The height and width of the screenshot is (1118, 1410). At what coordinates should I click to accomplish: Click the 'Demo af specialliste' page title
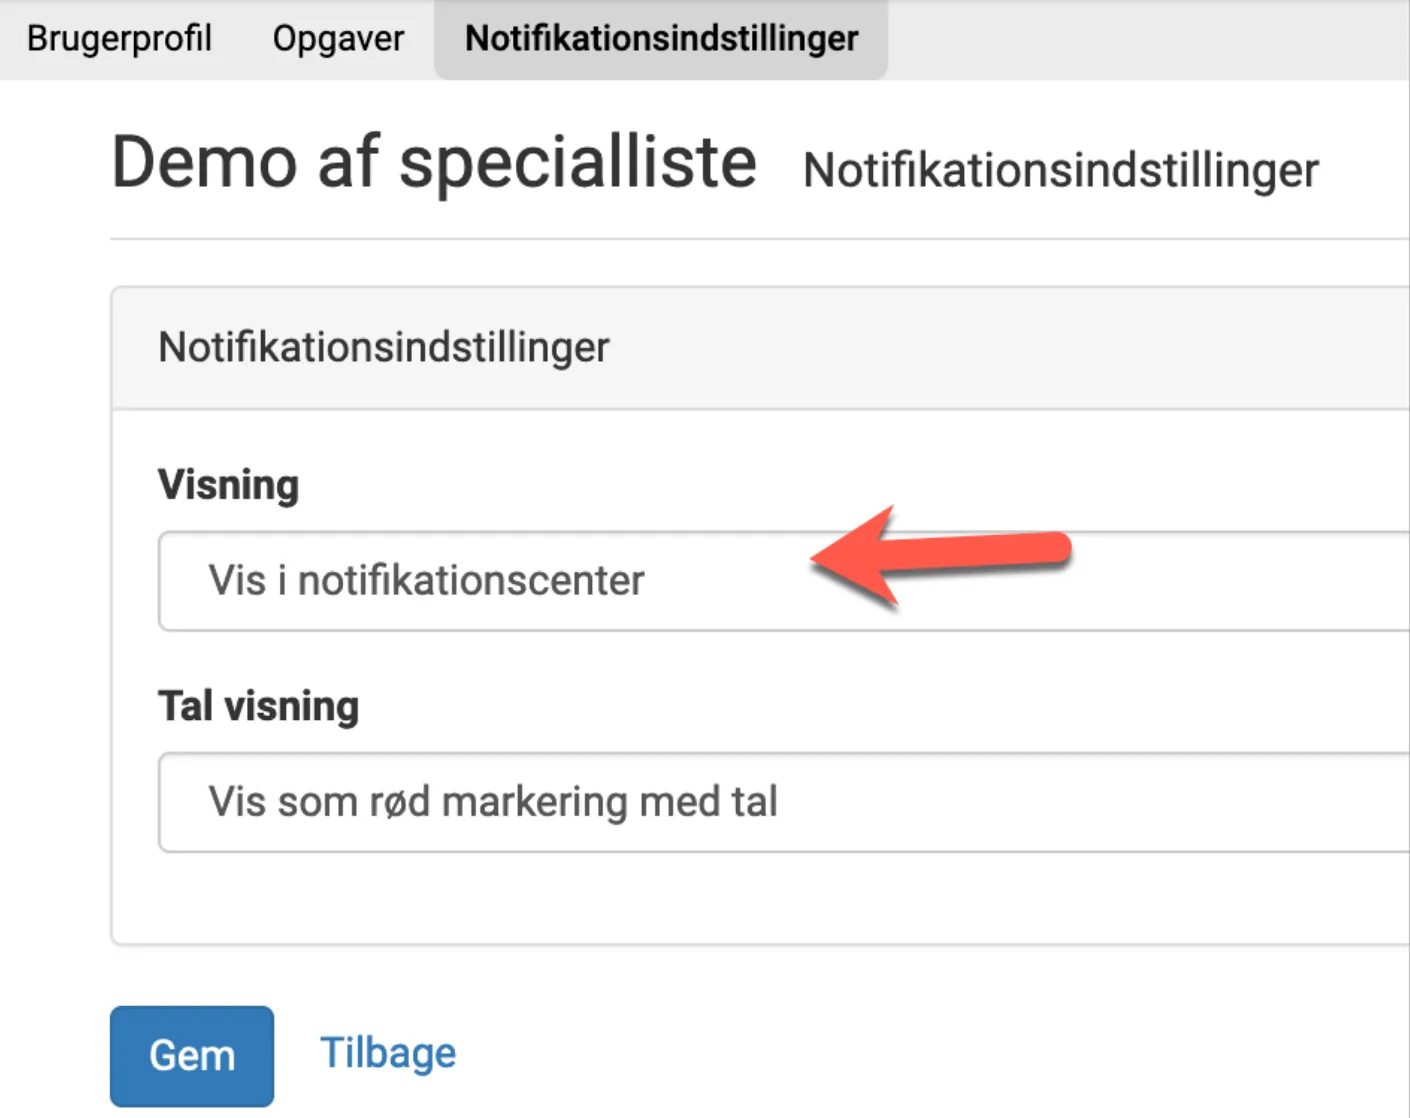[434, 162]
